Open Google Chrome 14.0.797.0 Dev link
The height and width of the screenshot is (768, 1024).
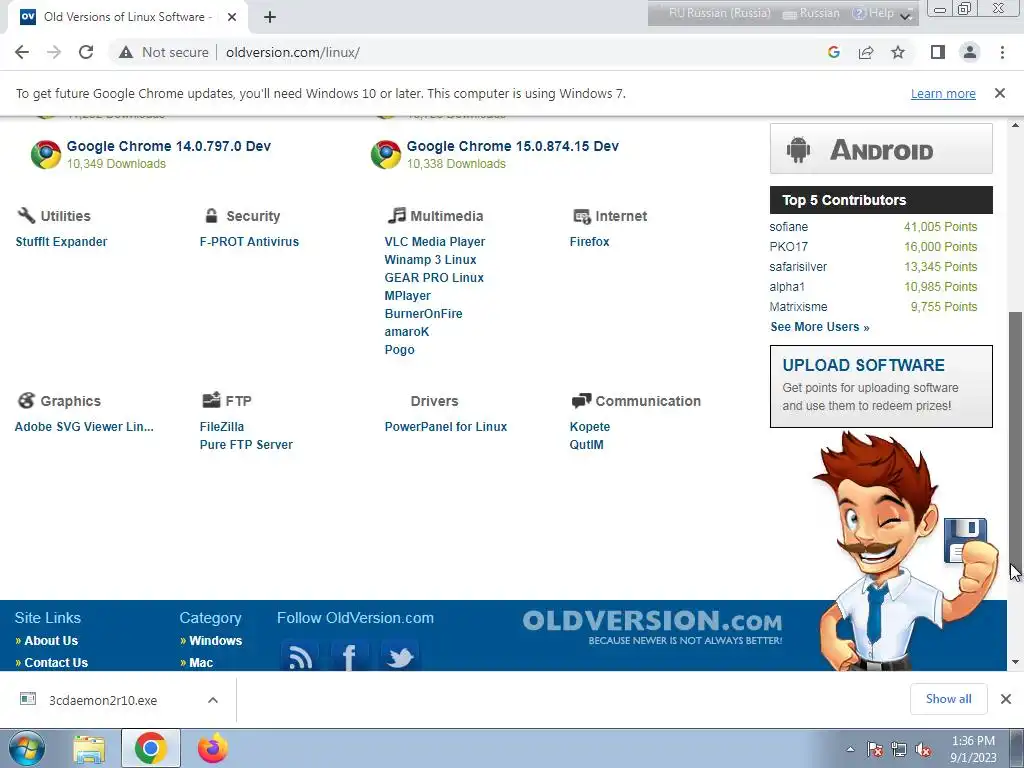pos(168,146)
